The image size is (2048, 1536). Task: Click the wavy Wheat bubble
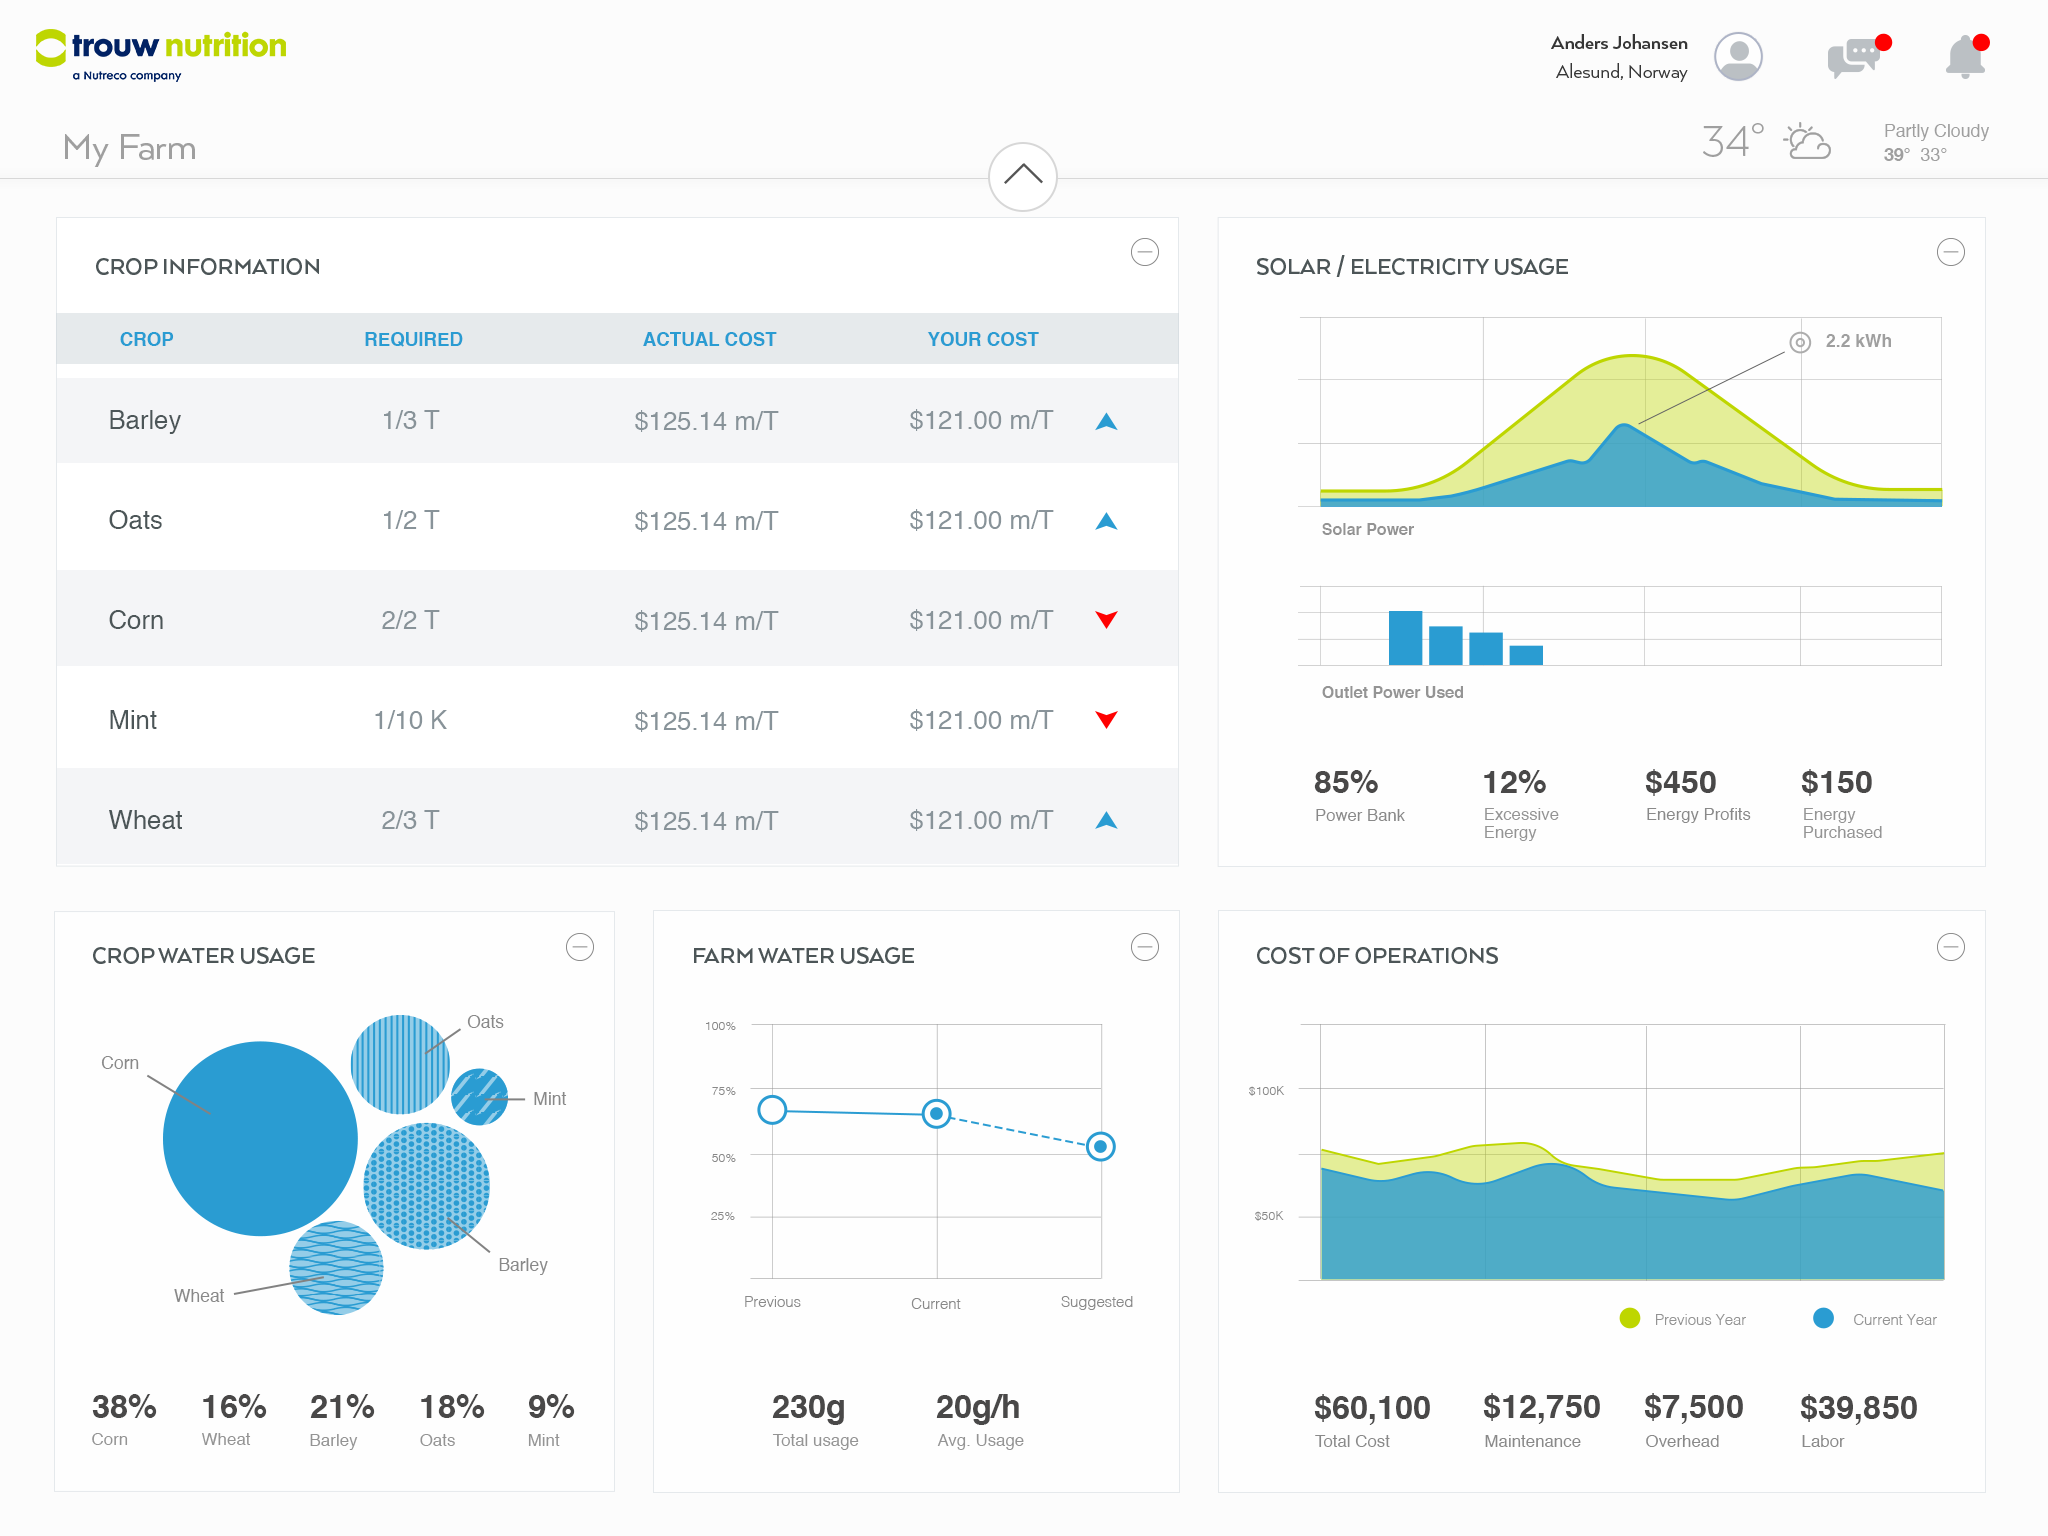336,1268
